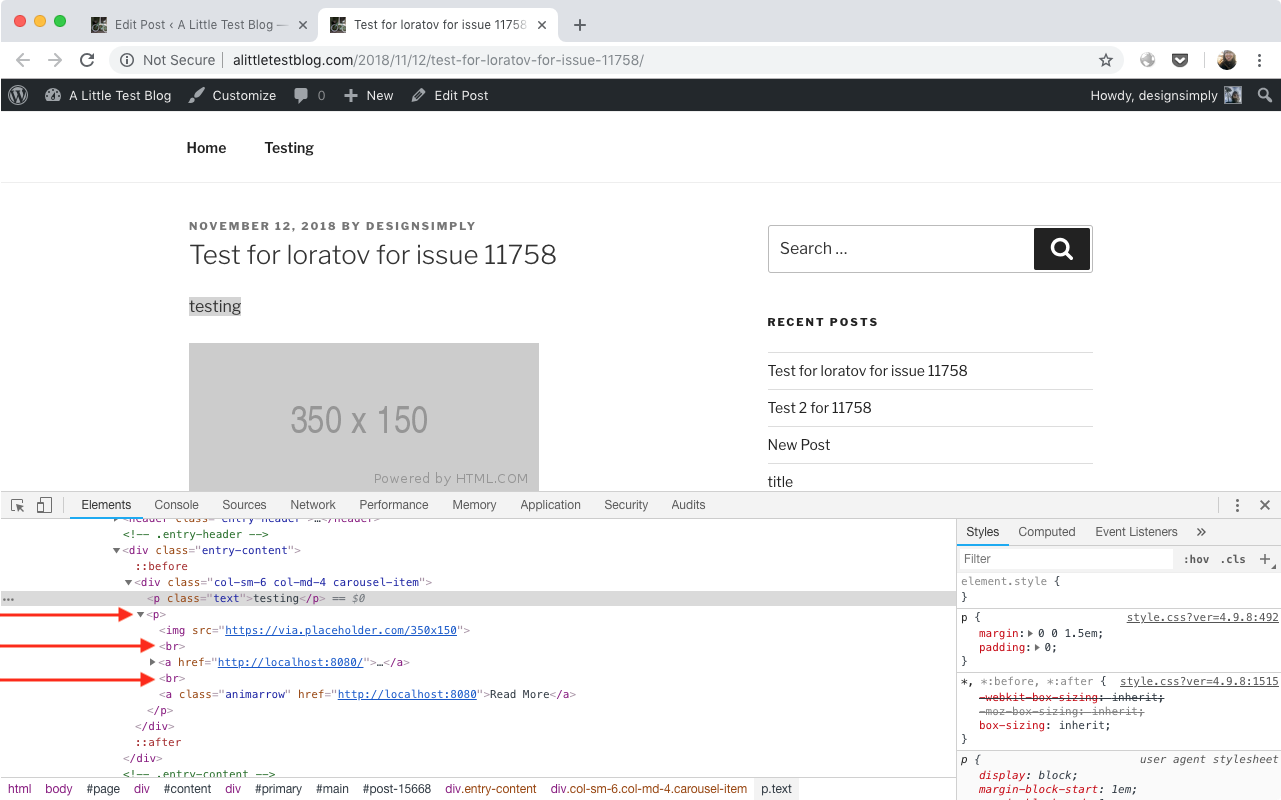
Task: Open Chrome three-dot menu
Action: click(x=1261, y=60)
